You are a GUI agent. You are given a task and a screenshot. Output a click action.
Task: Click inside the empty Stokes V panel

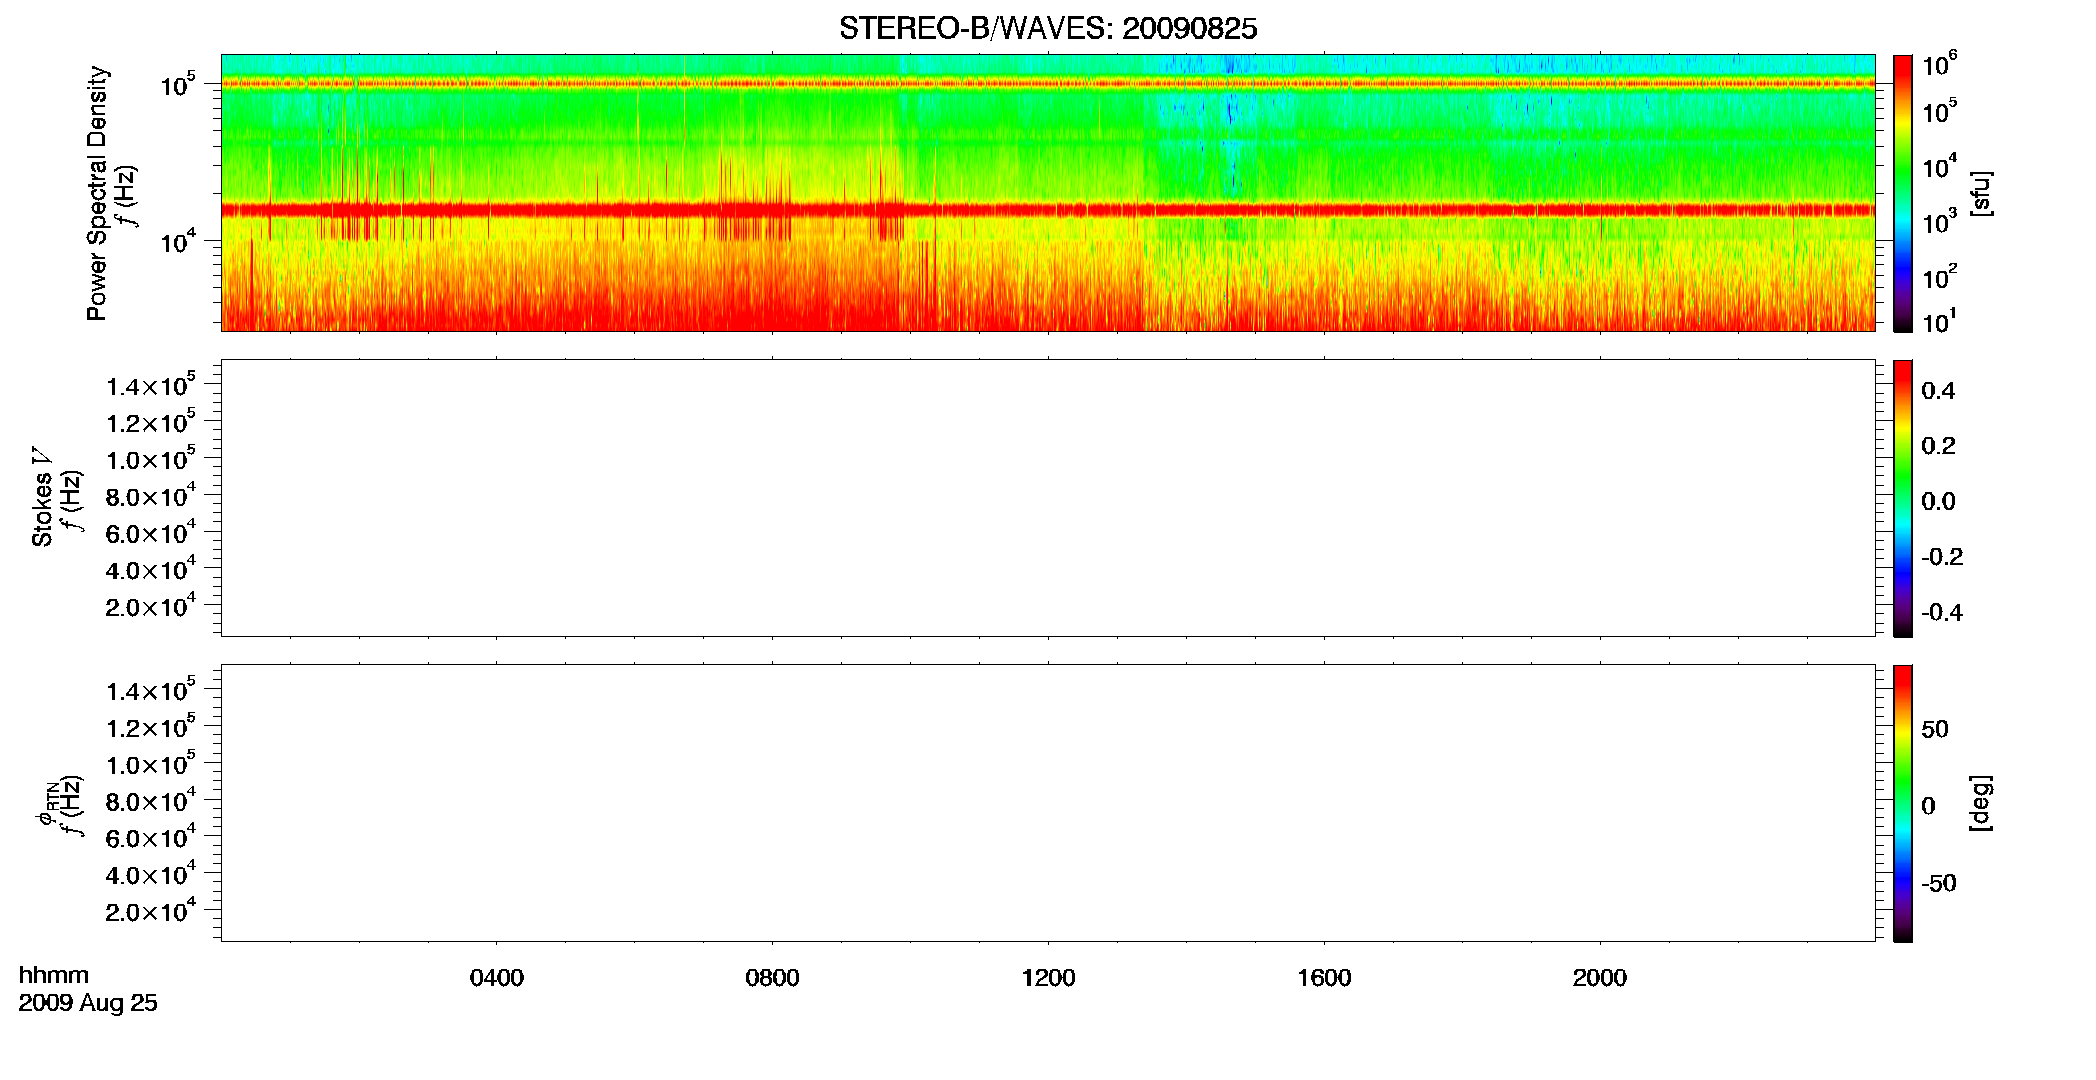tap(1048, 498)
